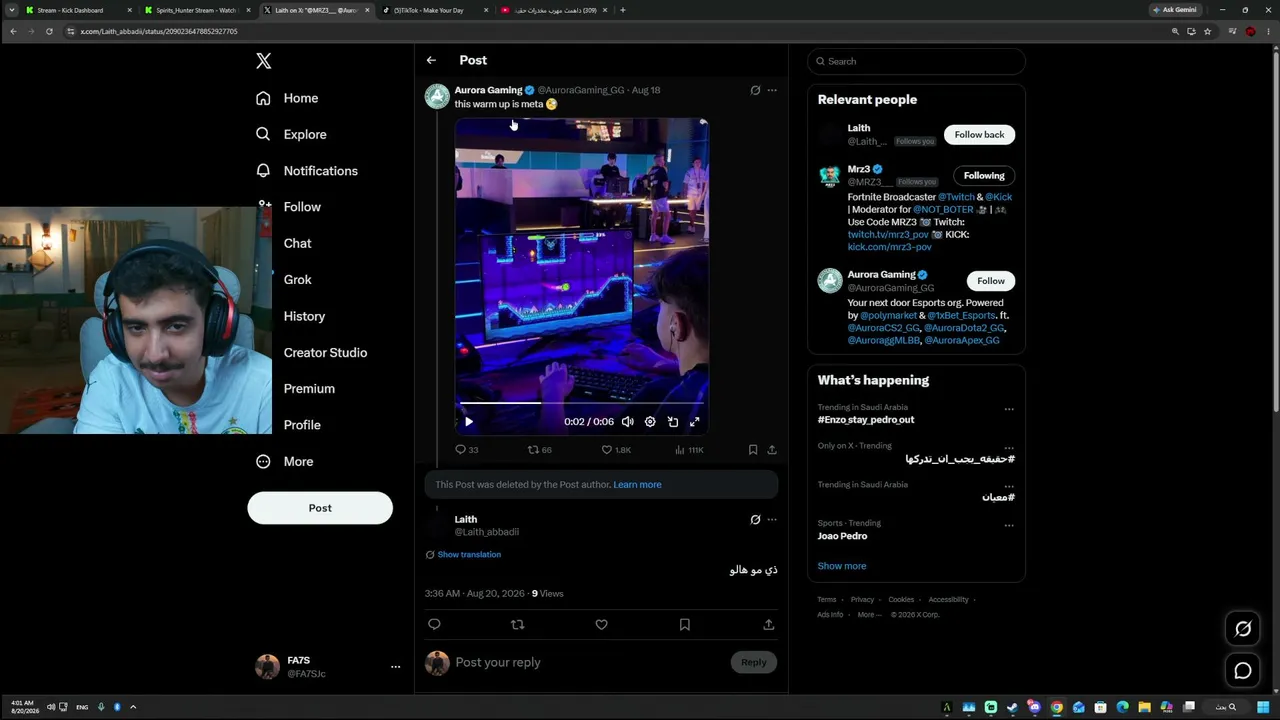1280x720 pixels.
Task: Click Show more under What's happening
Action: pos(842,566)
